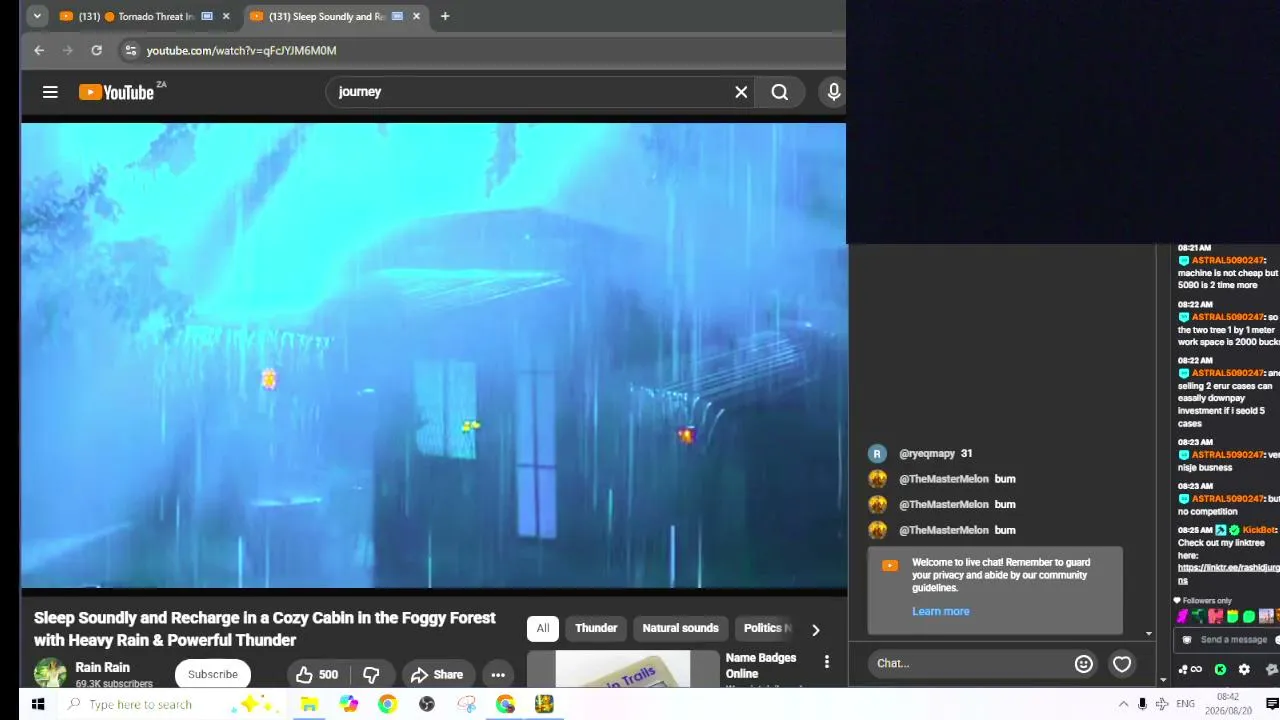Open the YouTube guide hamburger menu
The width and height of the screenshot is (1280, 720).
click(x=50, y=92)
